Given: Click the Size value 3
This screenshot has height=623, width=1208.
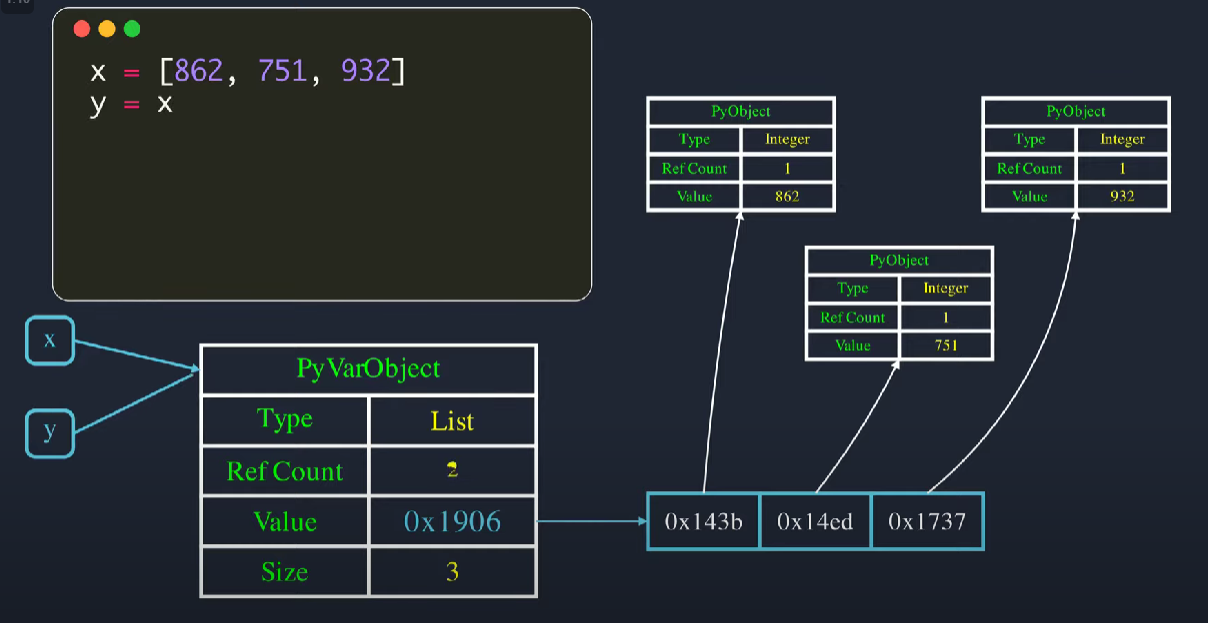Looking at the screenshot, I should (452, 572).
